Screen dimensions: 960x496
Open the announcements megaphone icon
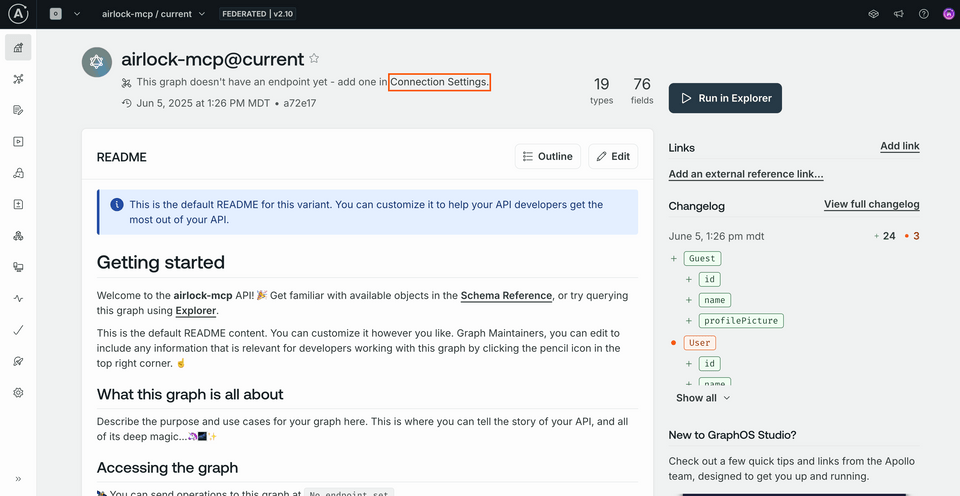point(898,14)
